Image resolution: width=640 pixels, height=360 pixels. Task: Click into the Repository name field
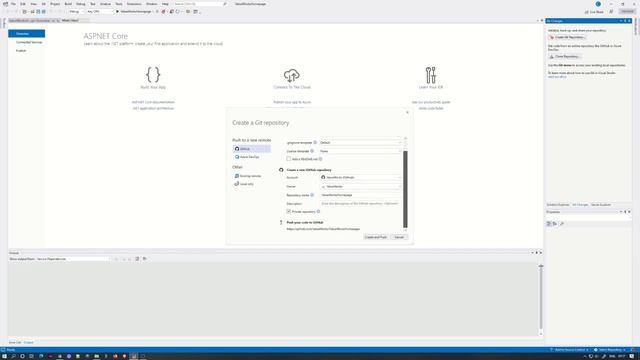[x=360, y=195]
